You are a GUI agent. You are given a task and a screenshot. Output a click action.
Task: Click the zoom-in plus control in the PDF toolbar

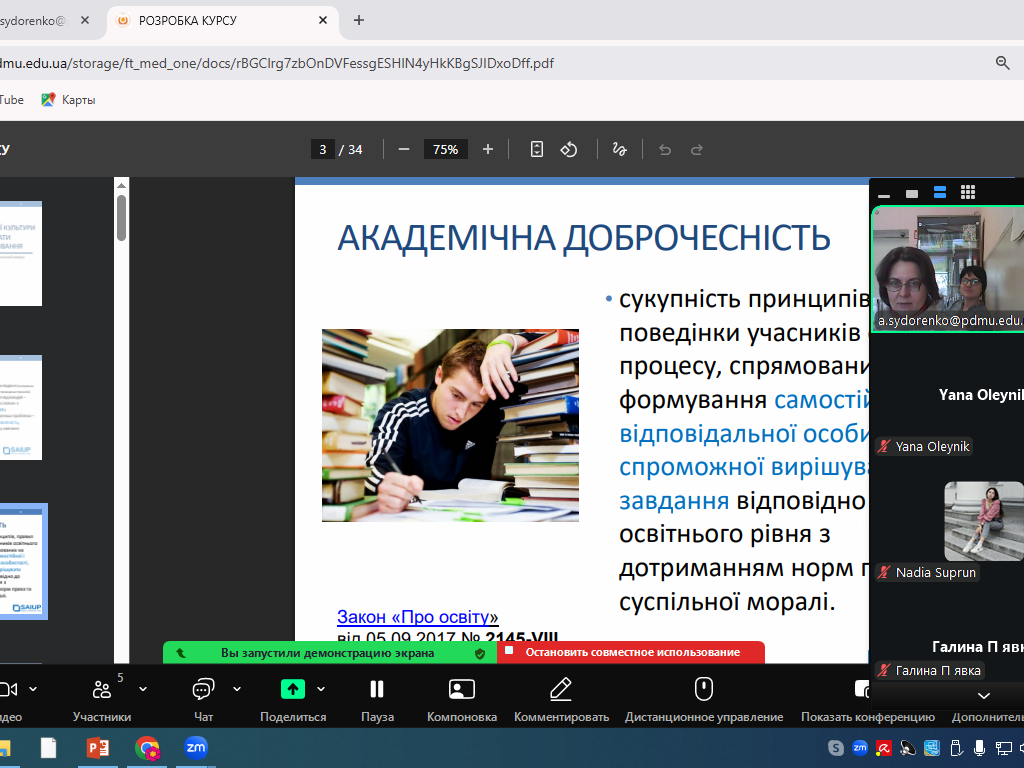[487, 149]
